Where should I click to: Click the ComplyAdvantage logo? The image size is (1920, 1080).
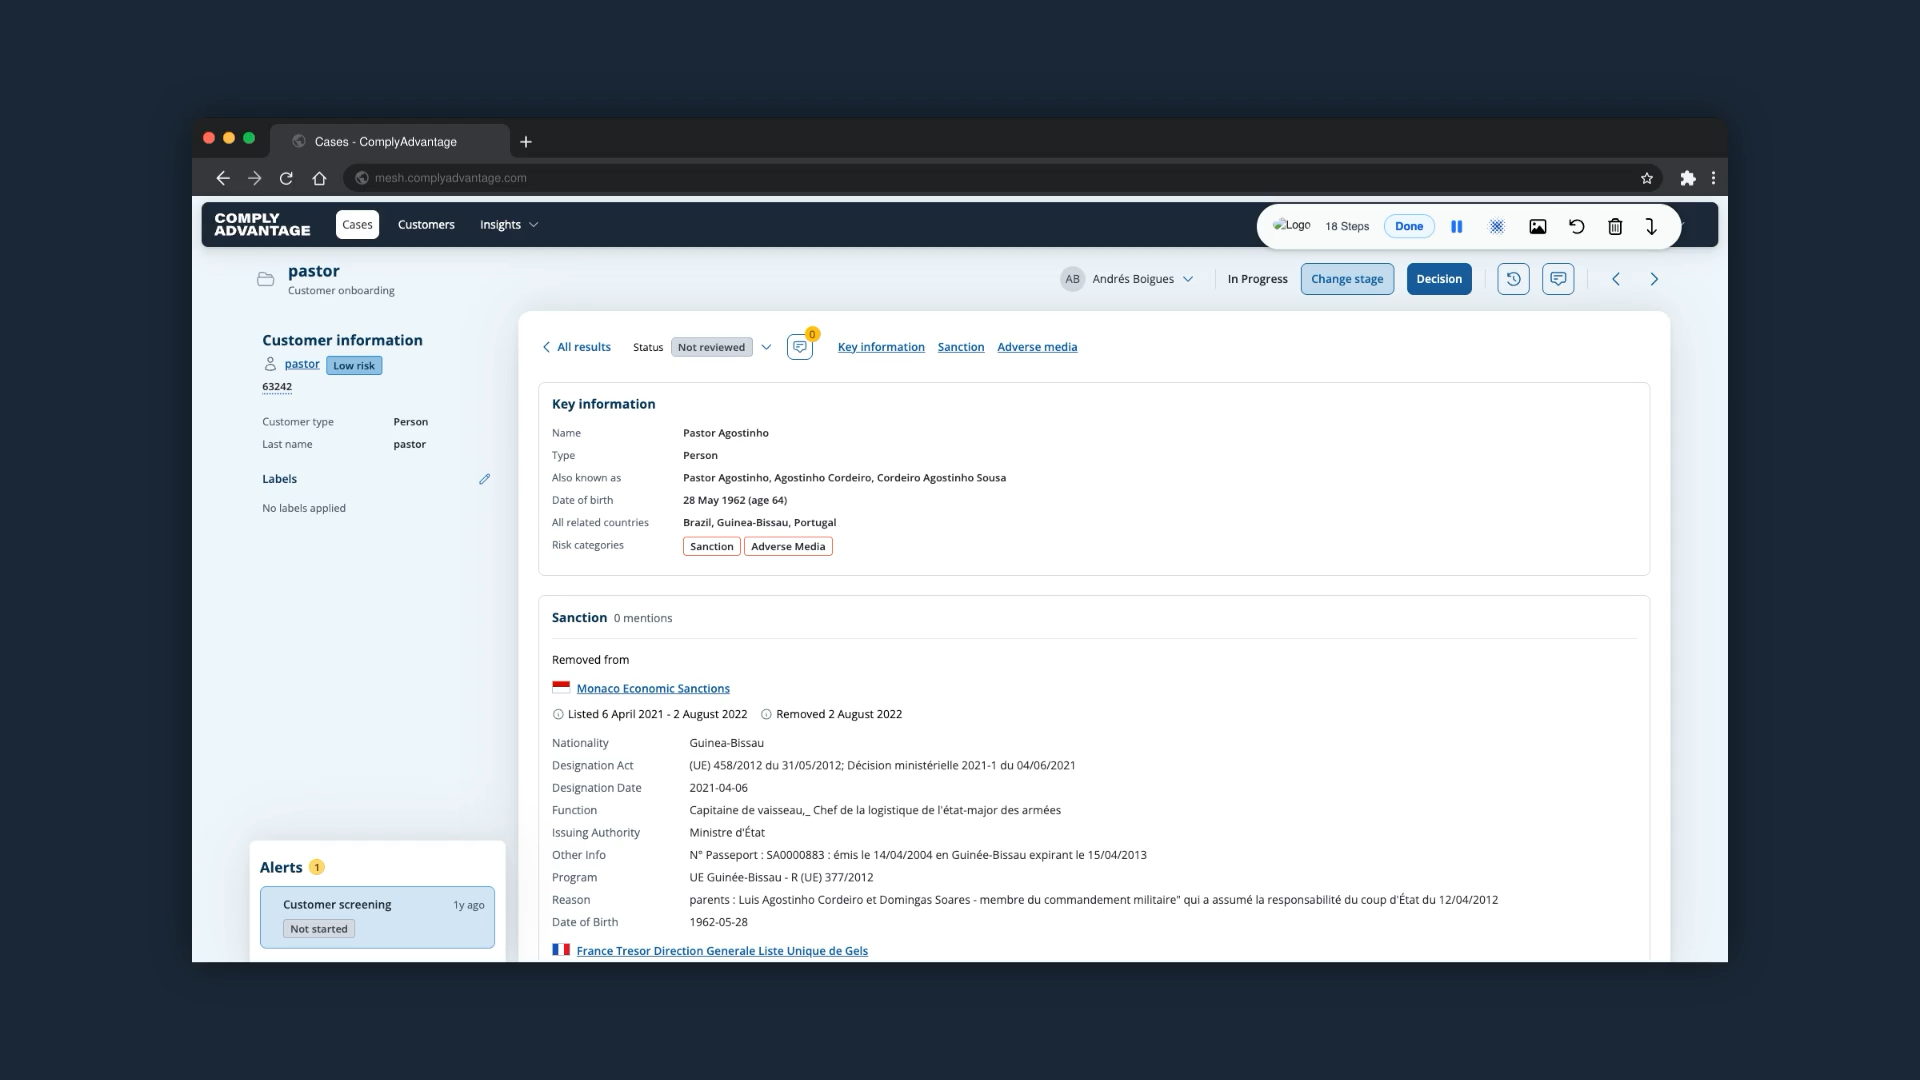(262, 225)
